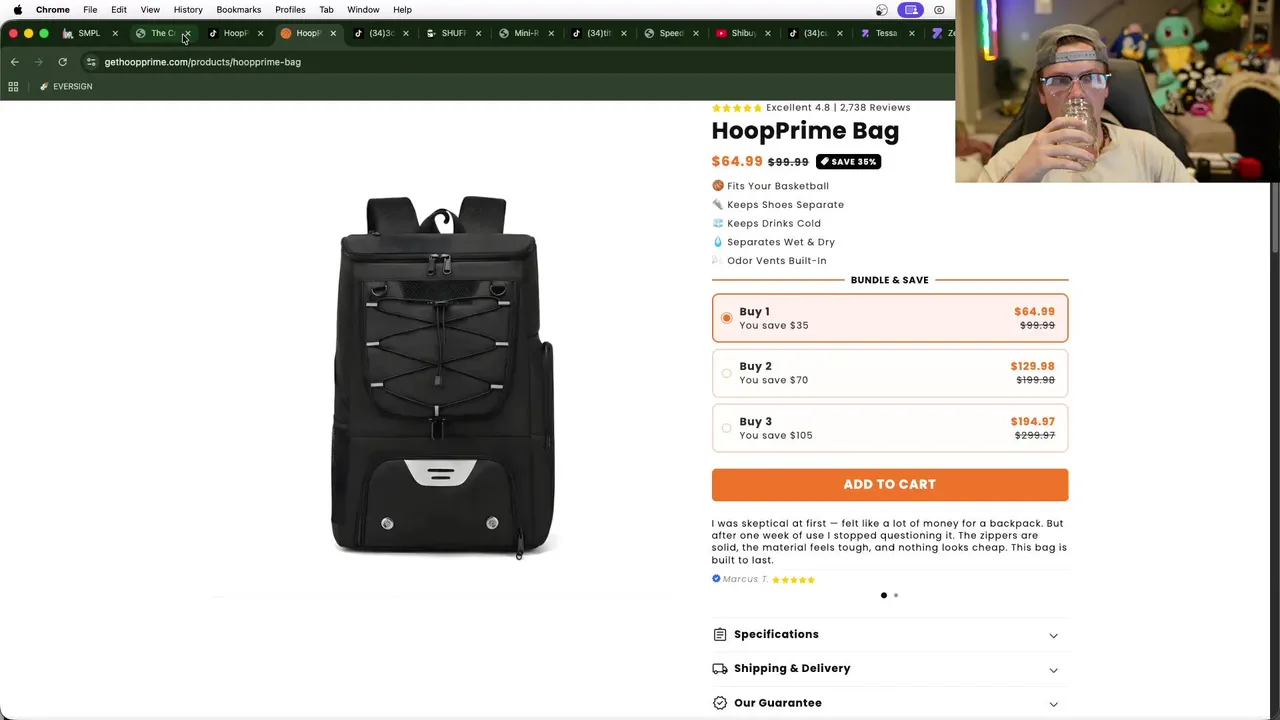Click the delivery truck icon beside Shipping
Image resolution: width=1280 pixels, height=720 pixels.
(719, 669)
